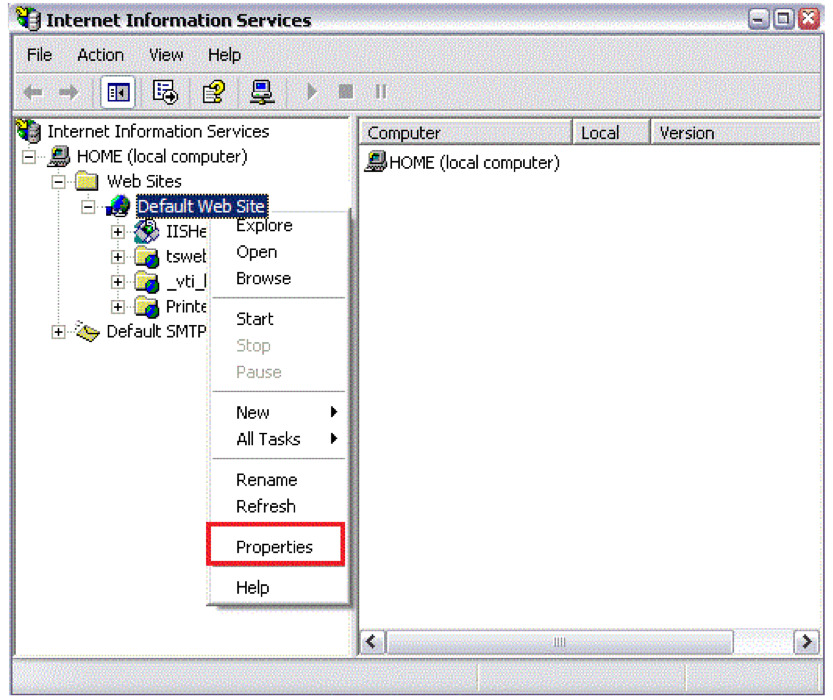Click the horizontal scrollbar right arrow
833x700 pixels.
click(806, 642)
